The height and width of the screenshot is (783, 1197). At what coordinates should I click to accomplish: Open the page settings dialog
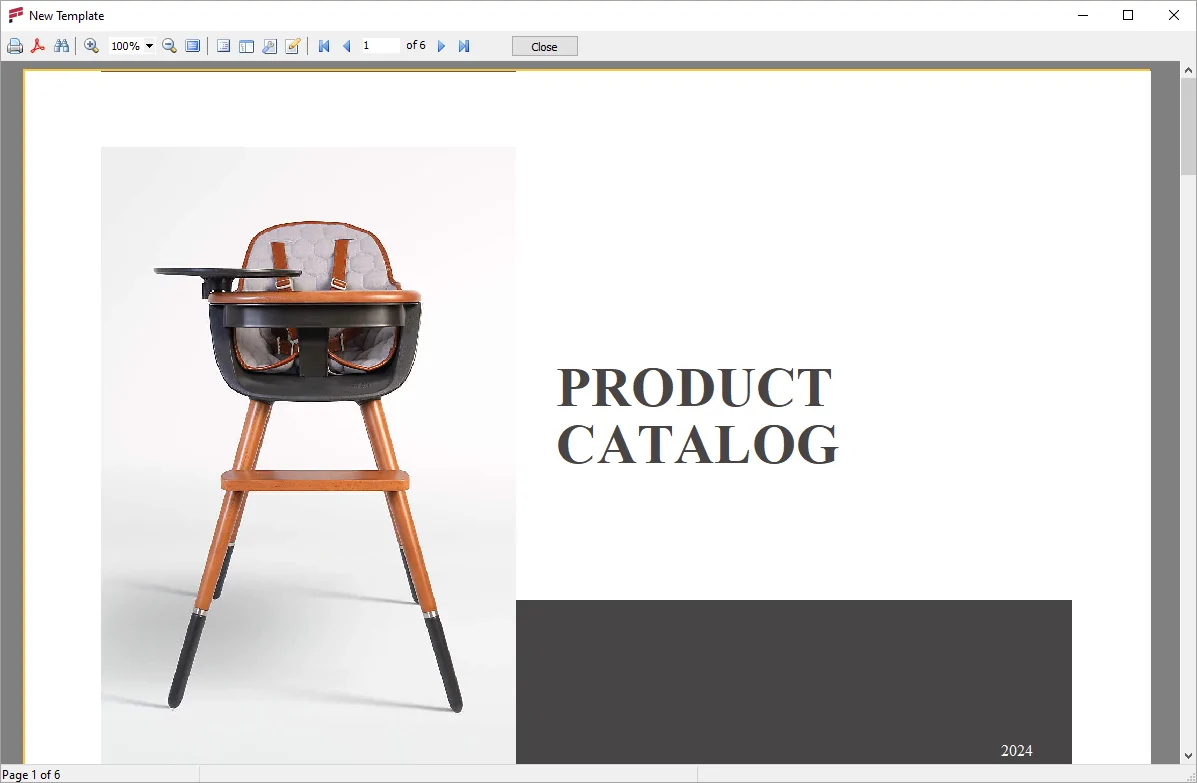(x=223, y=45)
